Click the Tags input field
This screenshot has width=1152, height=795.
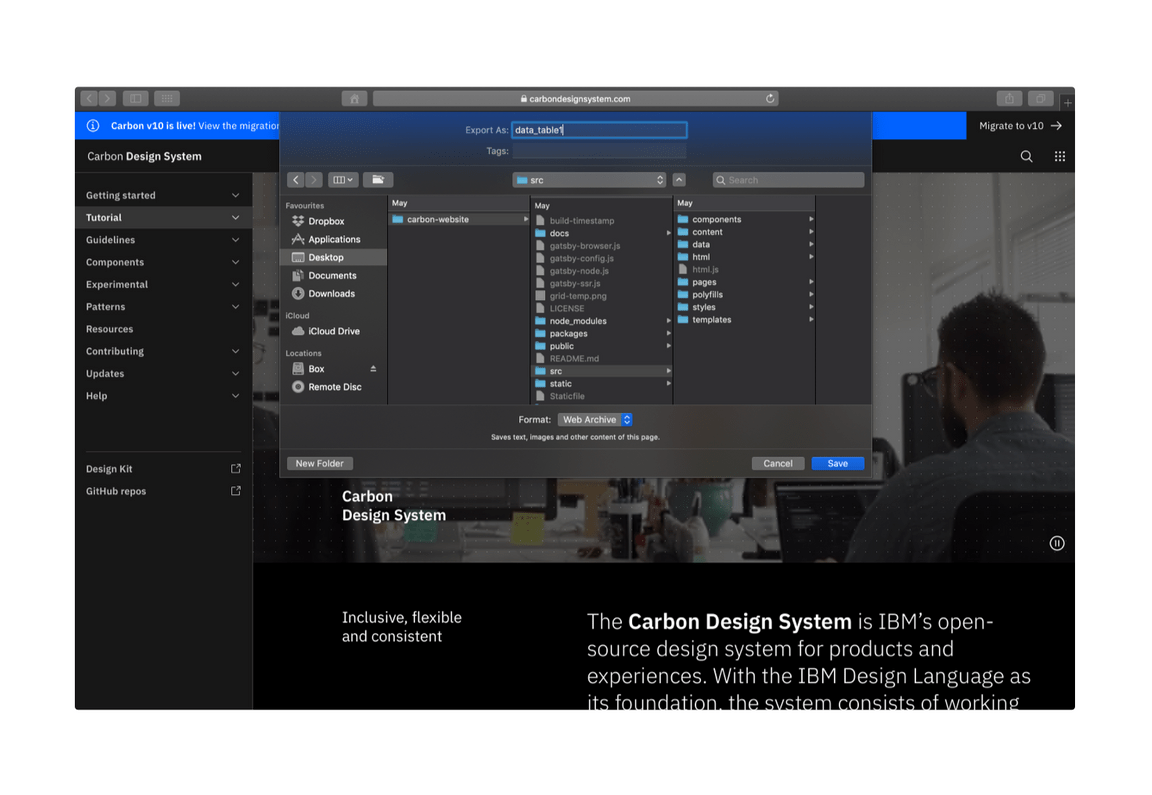click(x=599, y=151)
